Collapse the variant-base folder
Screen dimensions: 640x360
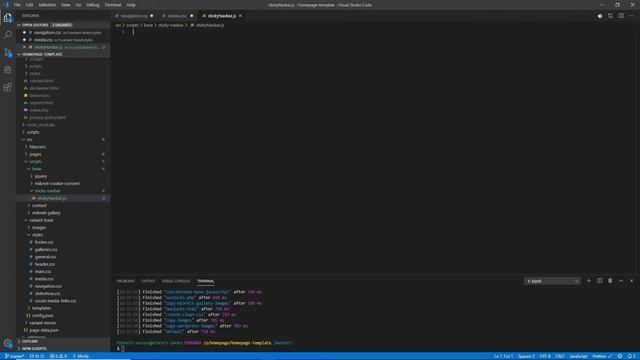pos(63,220)
